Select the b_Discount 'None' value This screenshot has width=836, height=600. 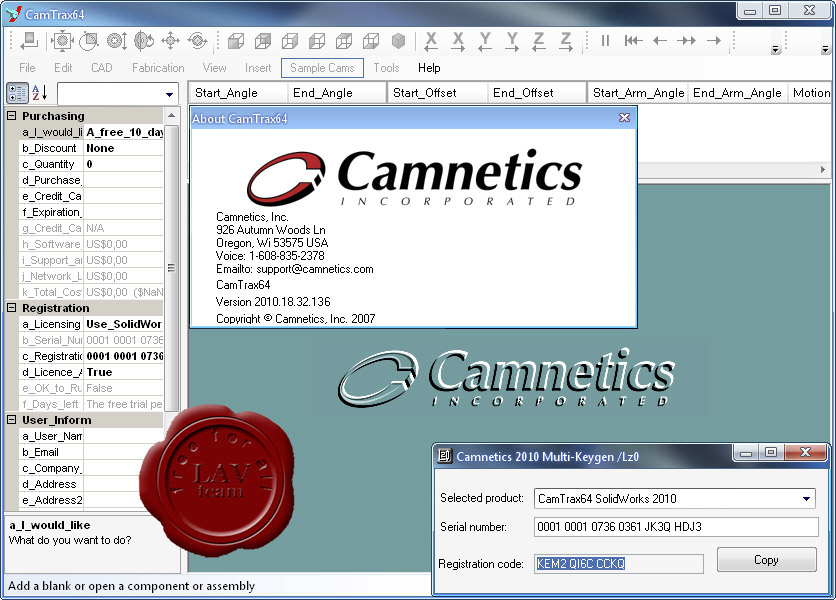click(x=124, y=148)
